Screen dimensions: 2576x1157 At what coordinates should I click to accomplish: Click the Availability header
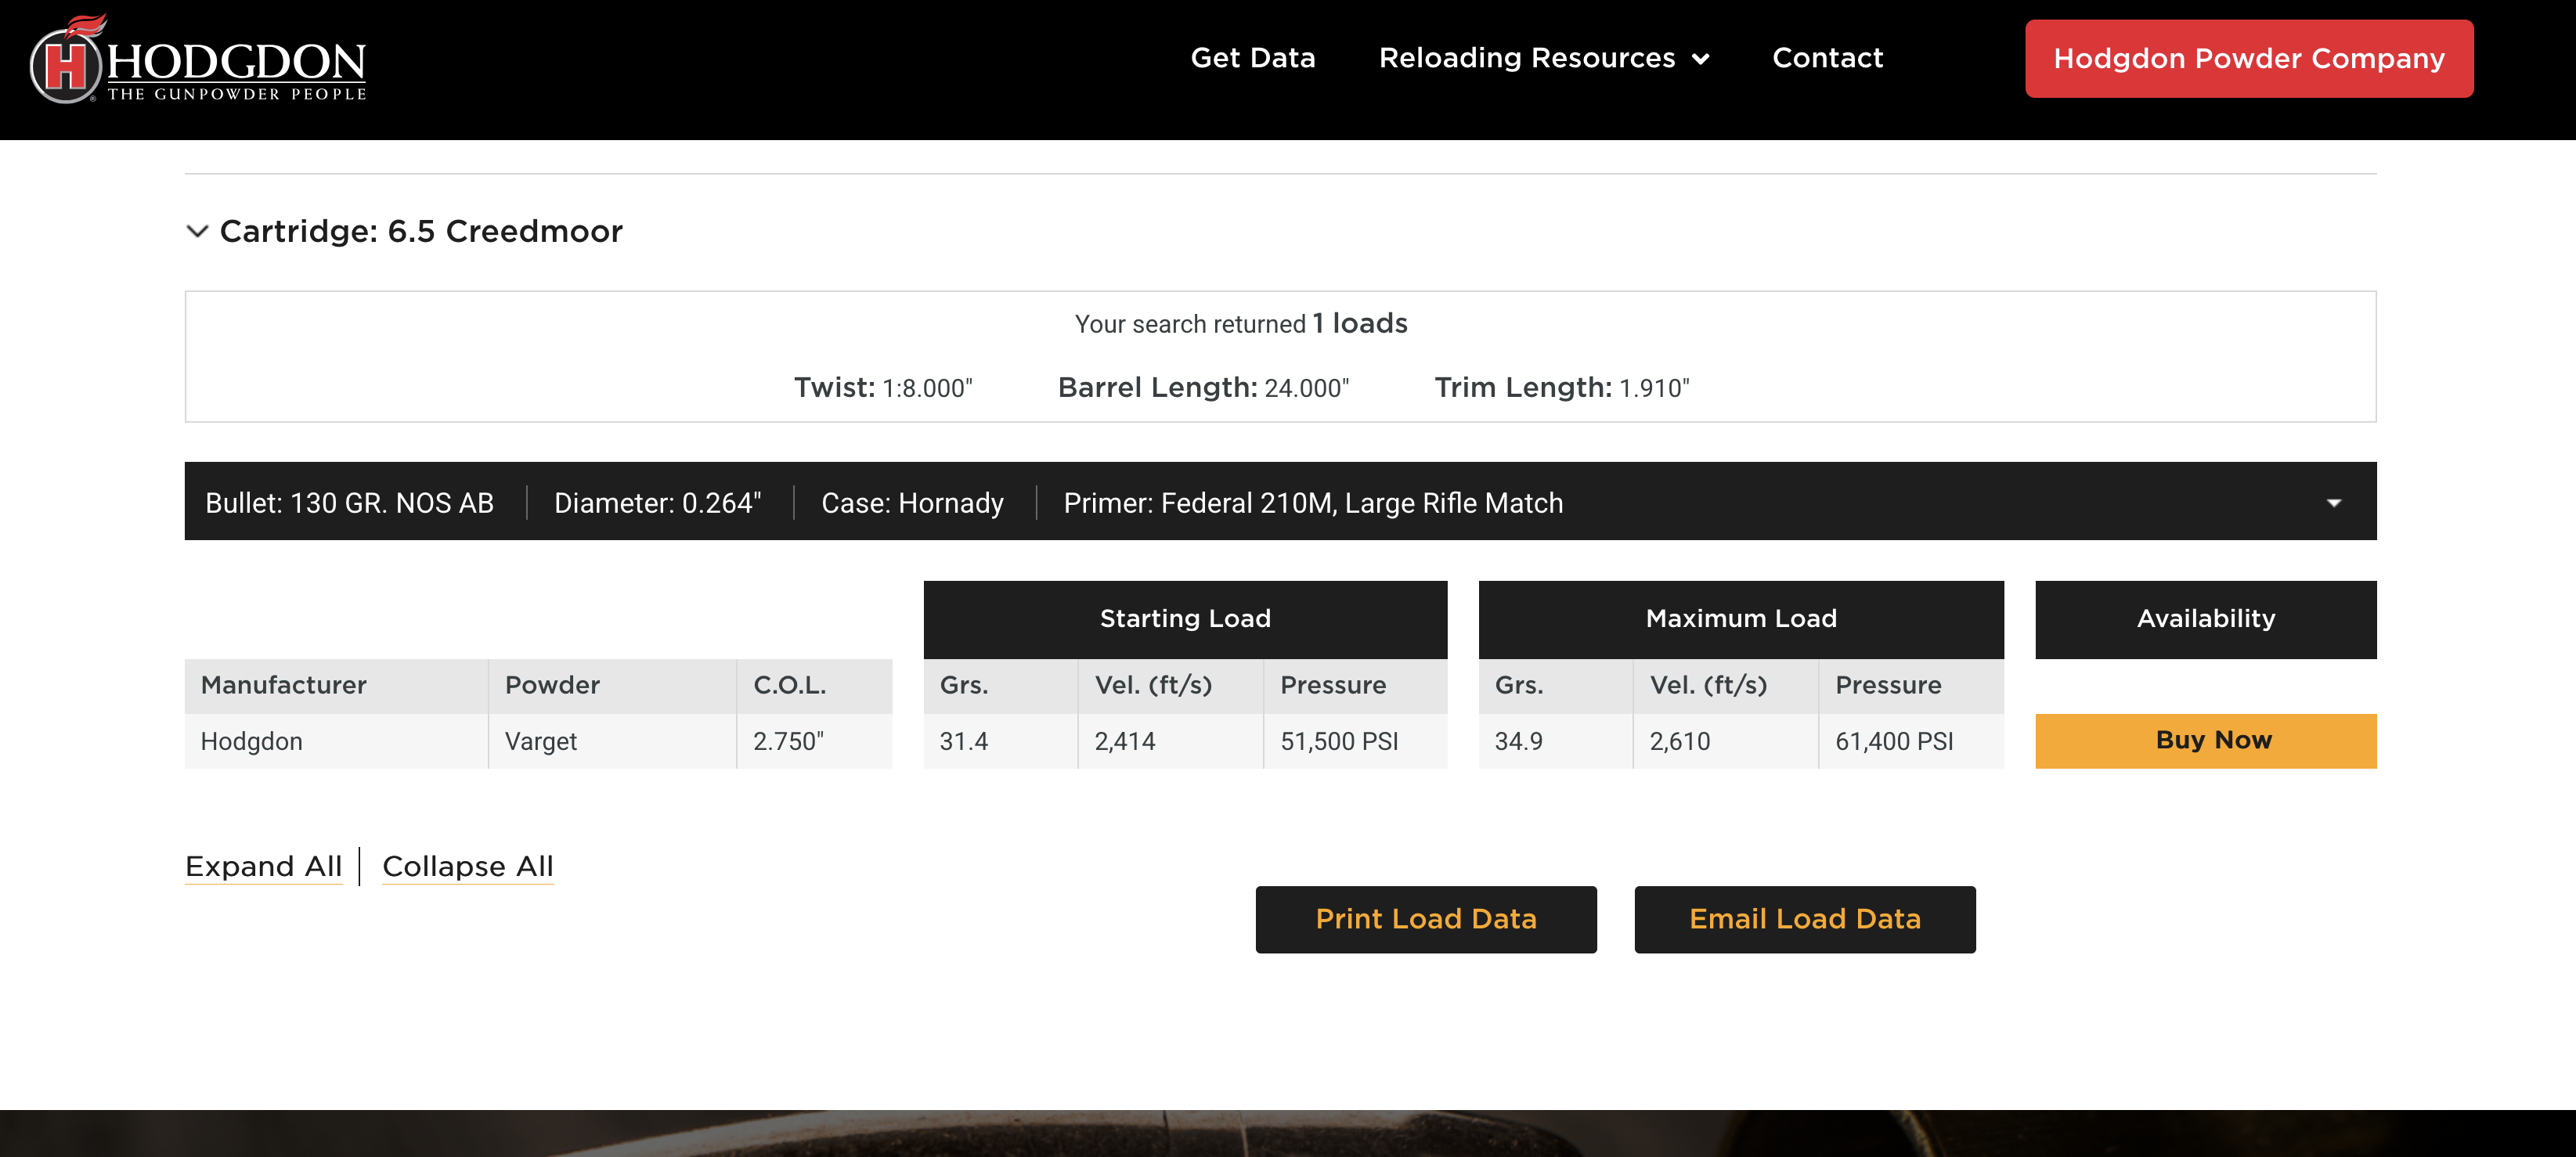pyautogui.click(x=2206, y=619)
